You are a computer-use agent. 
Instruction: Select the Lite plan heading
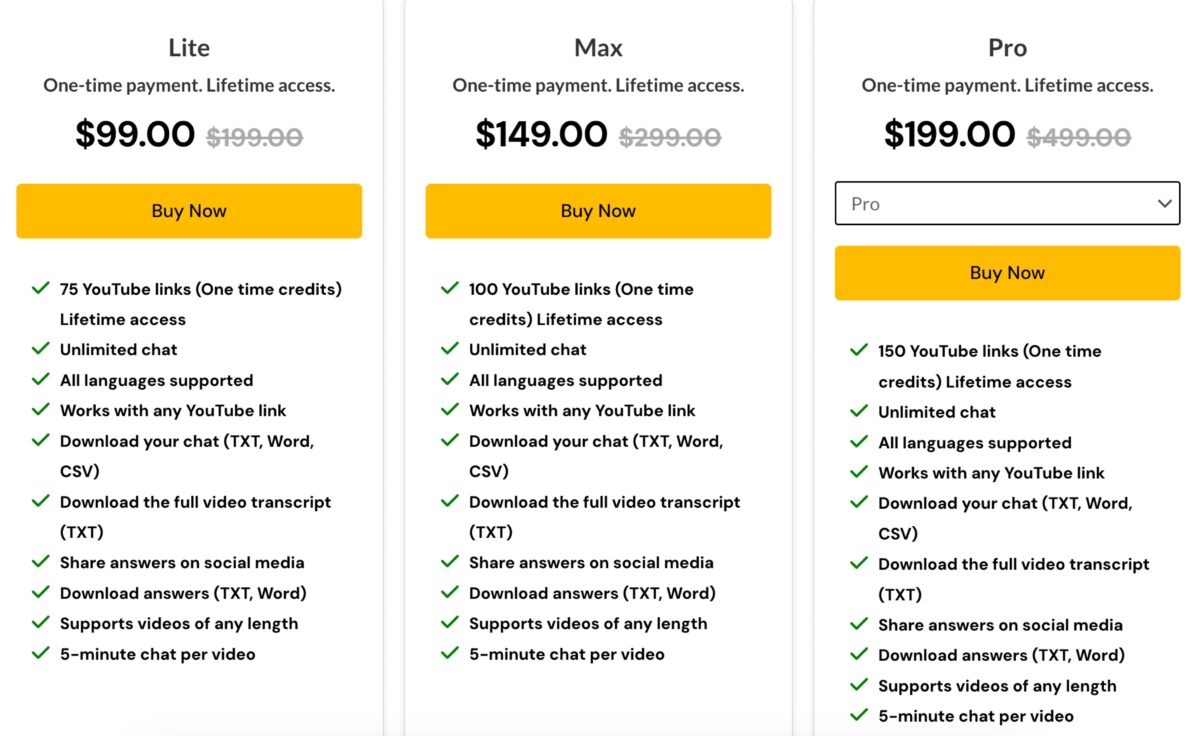pos(189,48)
